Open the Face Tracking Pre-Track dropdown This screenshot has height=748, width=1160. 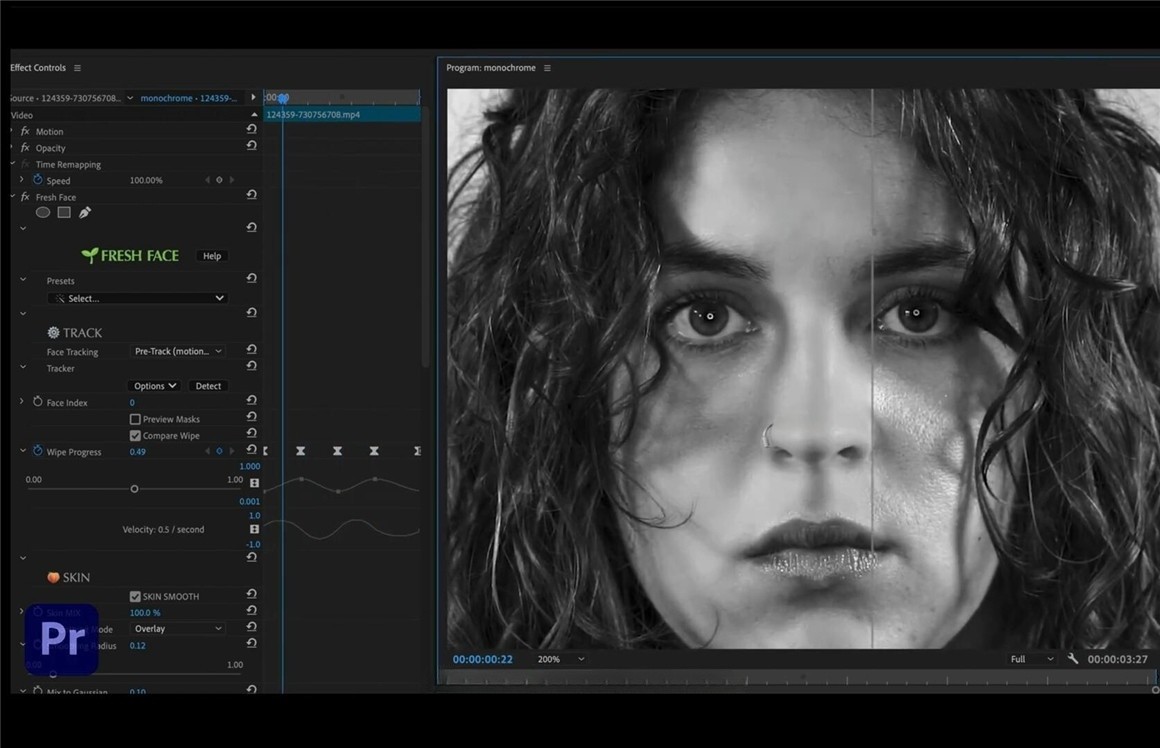[x=177, y=351]
